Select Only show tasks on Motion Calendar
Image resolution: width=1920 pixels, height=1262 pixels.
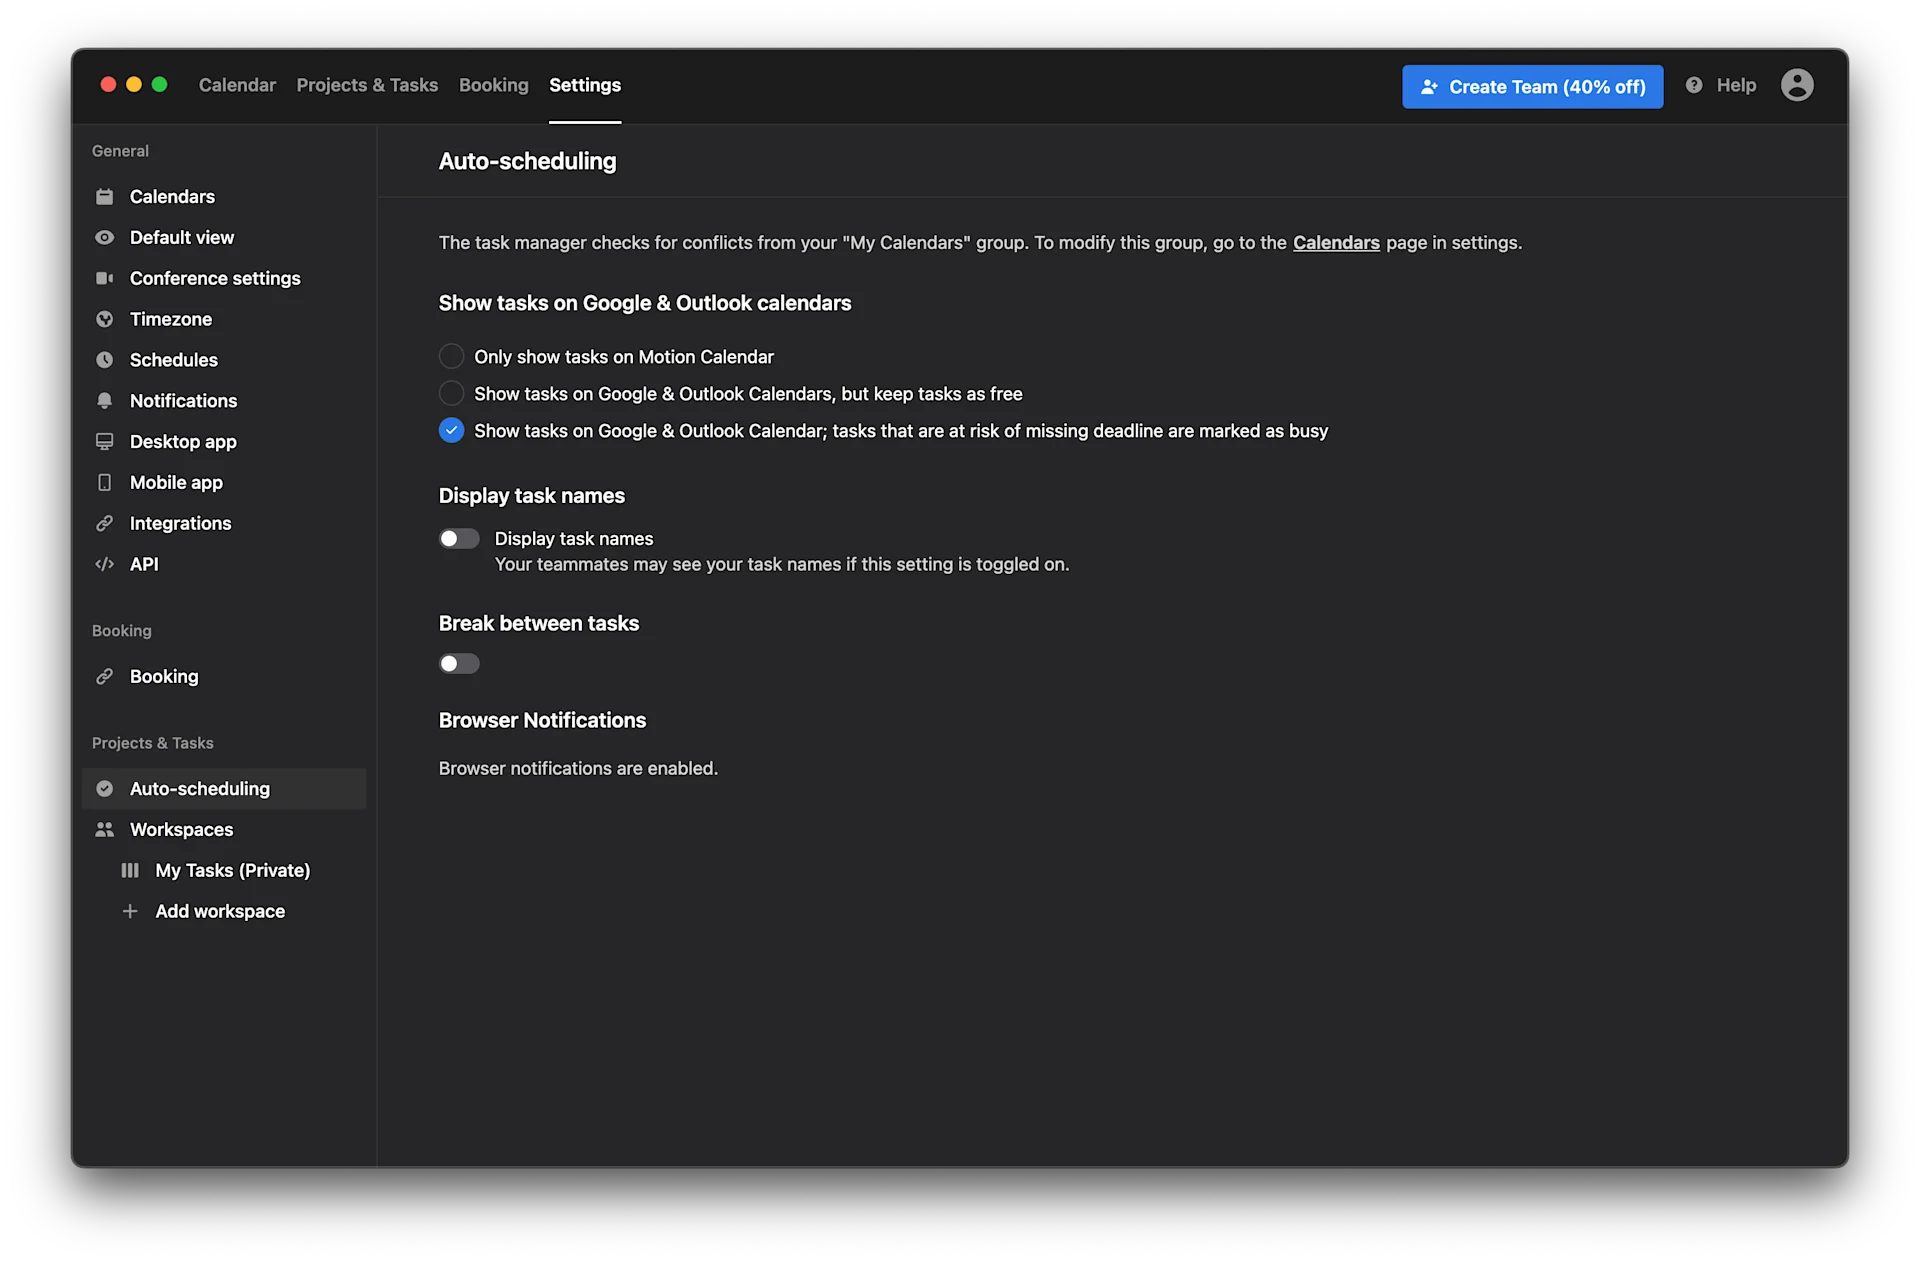coord(450,356)
